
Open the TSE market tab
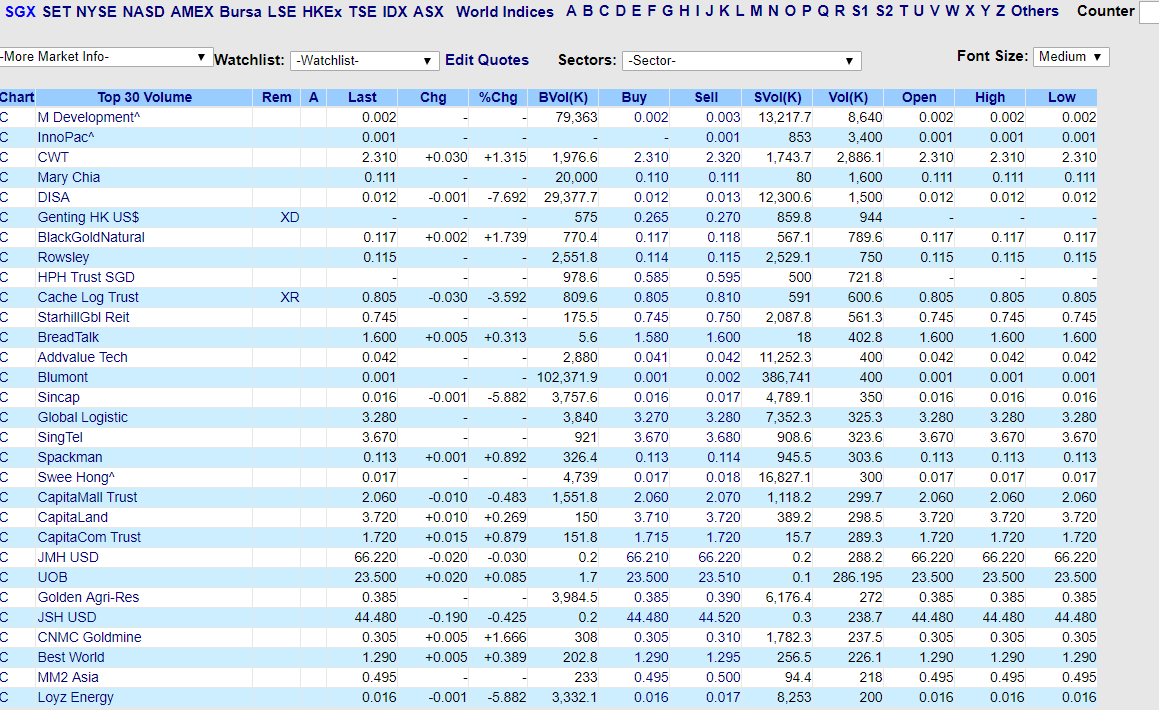tap(362, 12)
